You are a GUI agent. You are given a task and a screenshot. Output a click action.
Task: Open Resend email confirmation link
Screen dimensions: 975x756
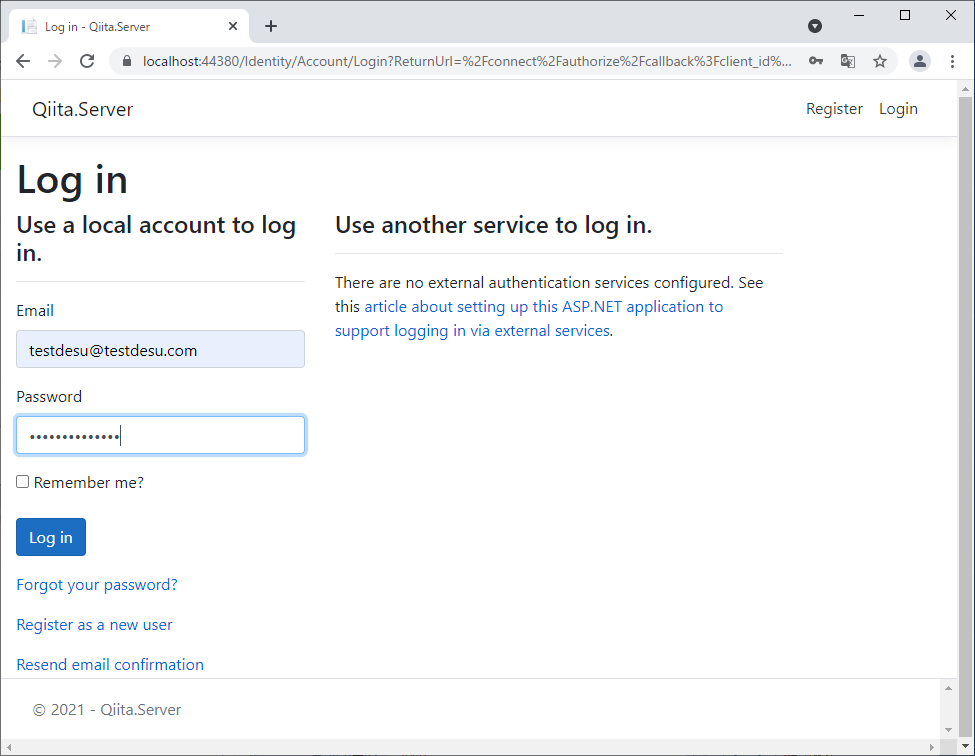pos(110,665)
